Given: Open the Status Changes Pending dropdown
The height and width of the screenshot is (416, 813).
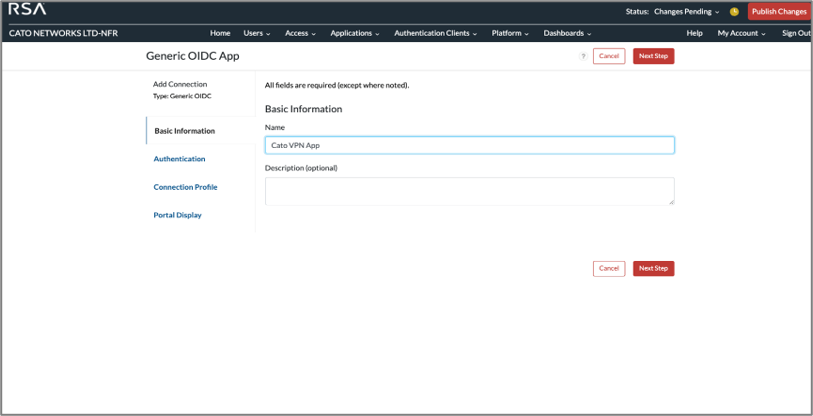Looking at the screenshot, I should click(x=672, y=11).
